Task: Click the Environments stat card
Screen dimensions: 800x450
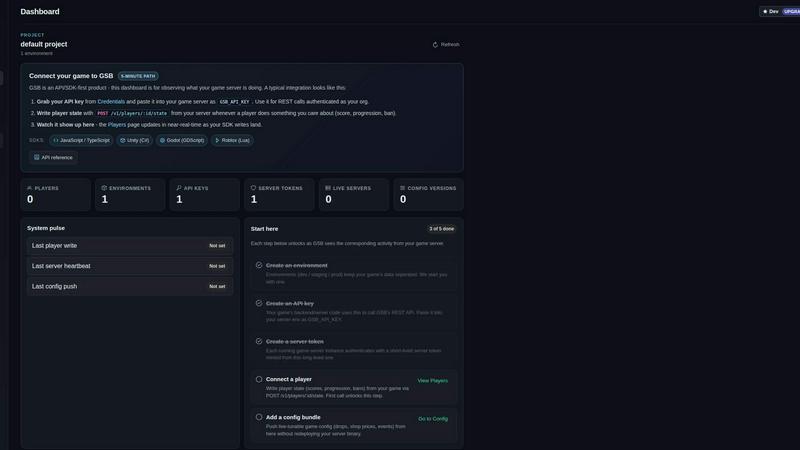Action: point(130,194)
